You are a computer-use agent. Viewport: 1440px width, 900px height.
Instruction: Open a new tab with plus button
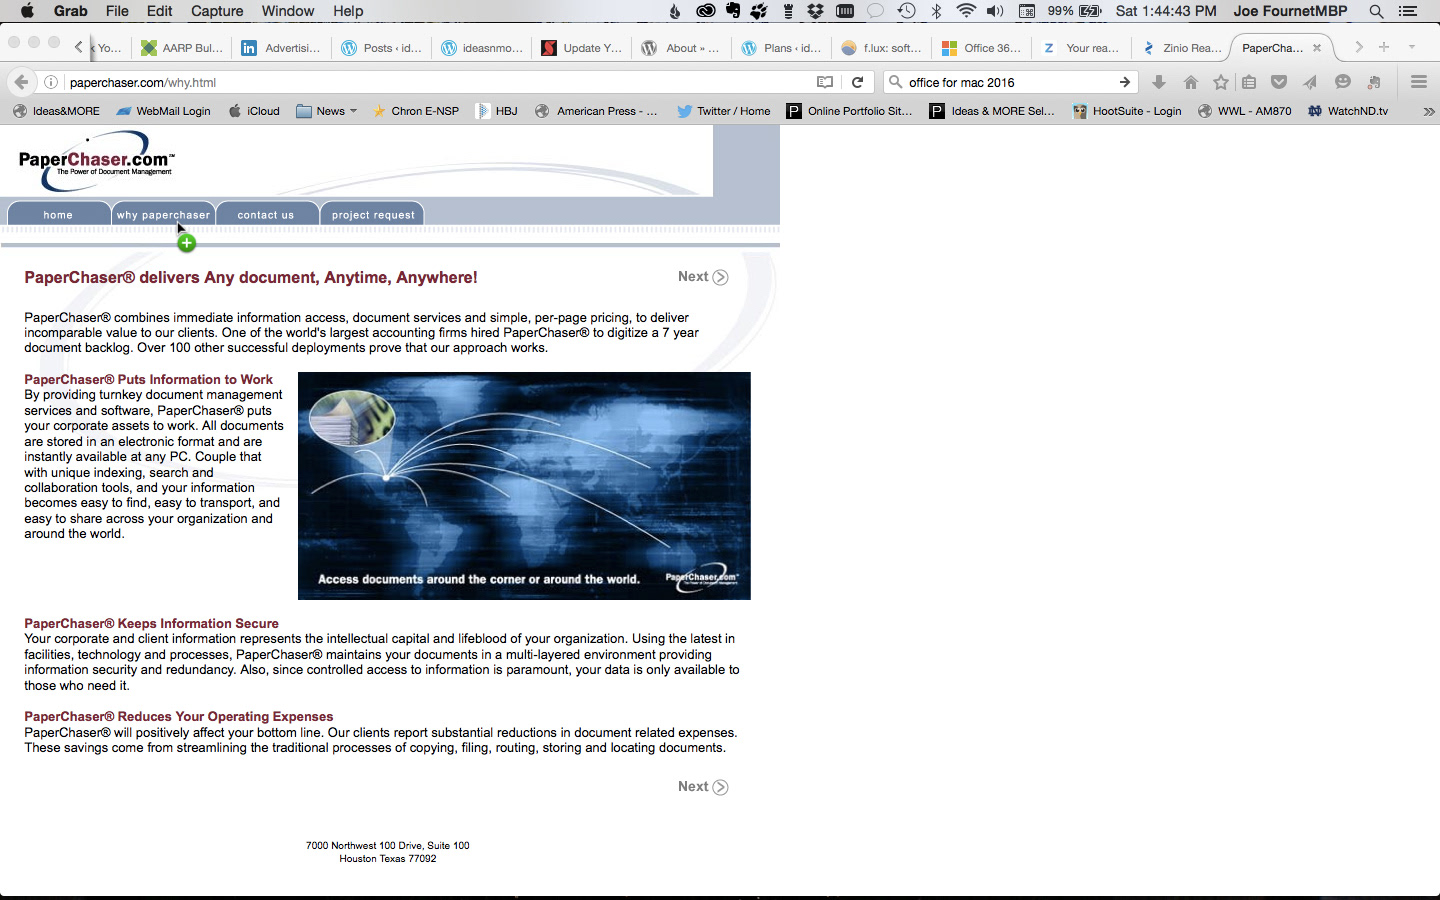(x=1384, y=47)
